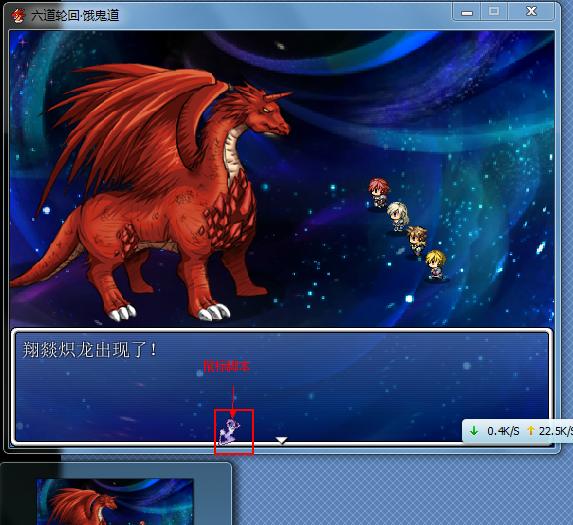This screenshot has height=525, width=573.
Task: Close the 六道轮回·饿鬼道 game window
Action: click(x=531, y=12)
